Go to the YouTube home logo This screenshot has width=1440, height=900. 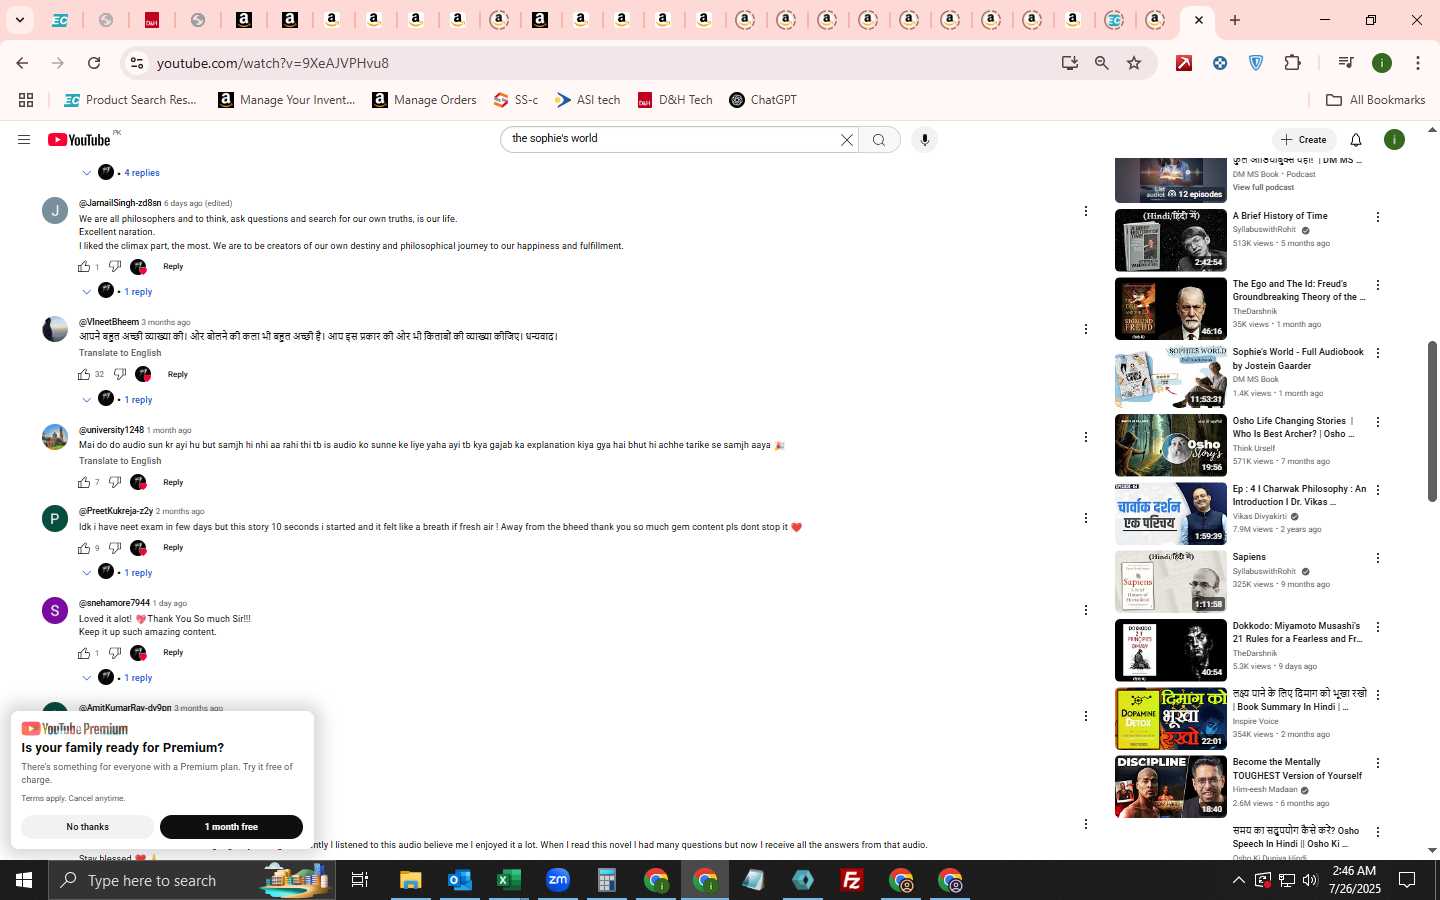click(x=79, y=140)
